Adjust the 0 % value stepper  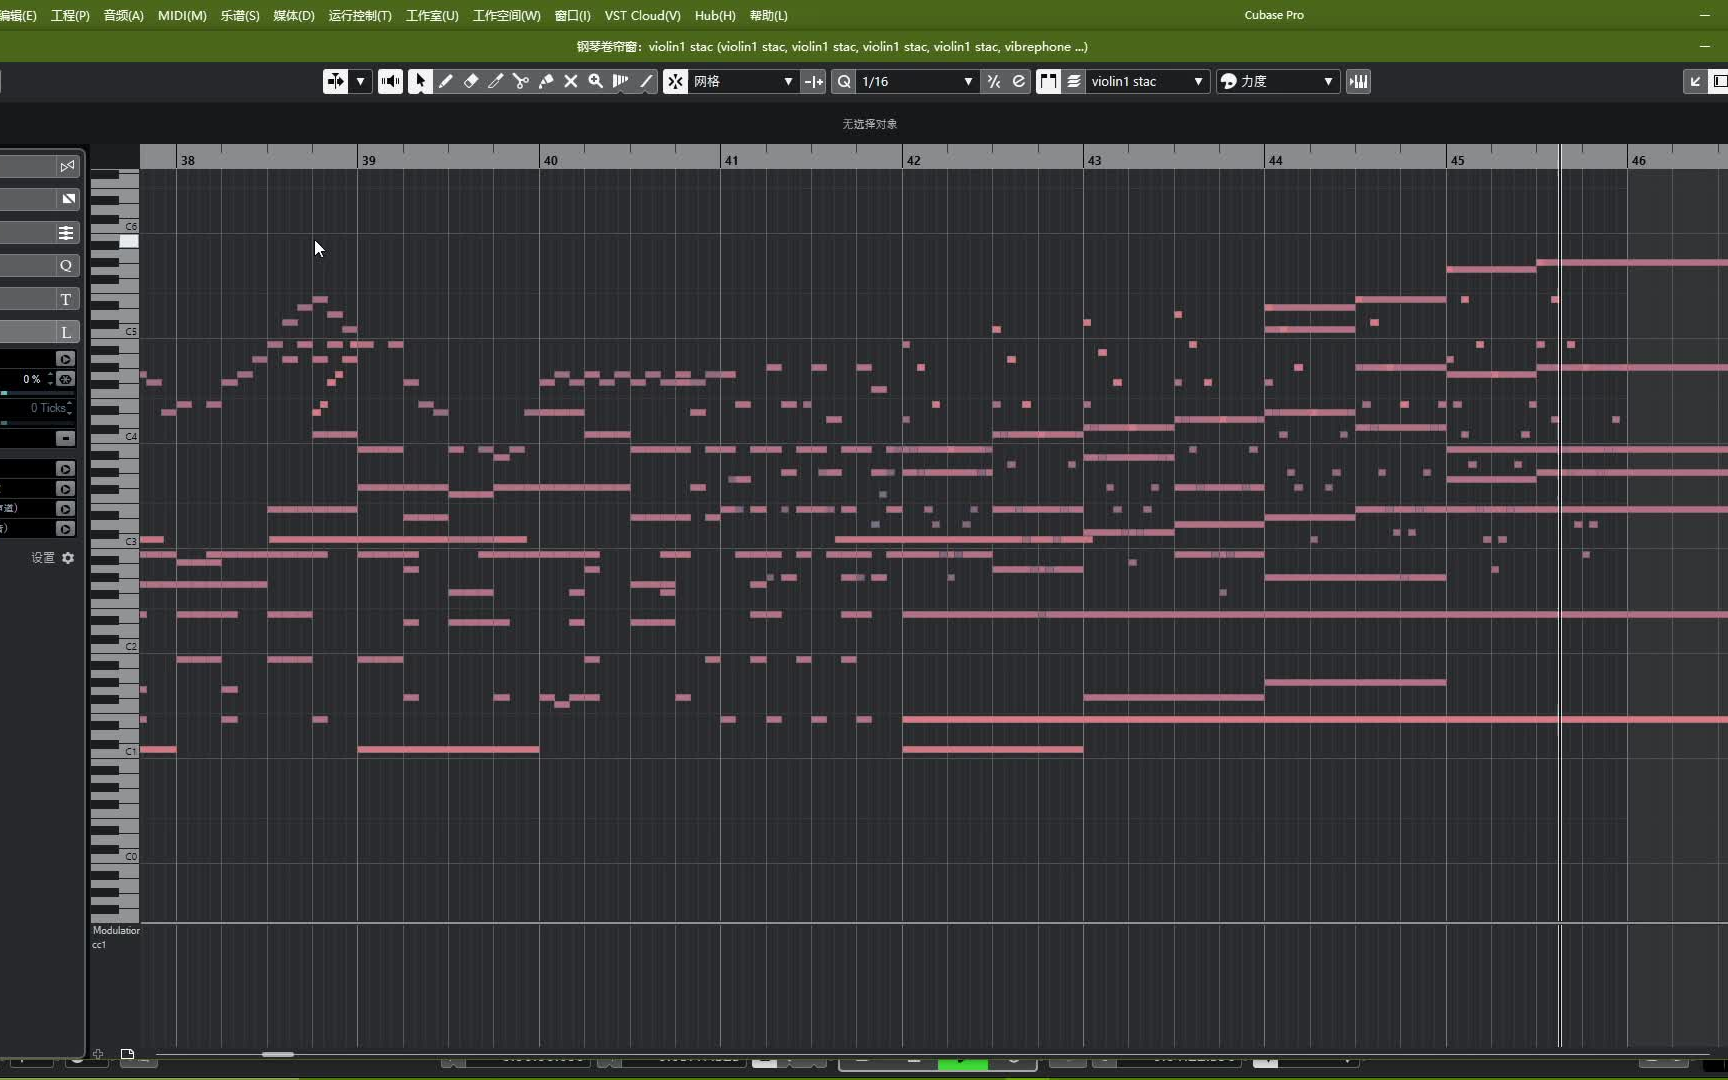click(50, 379)
